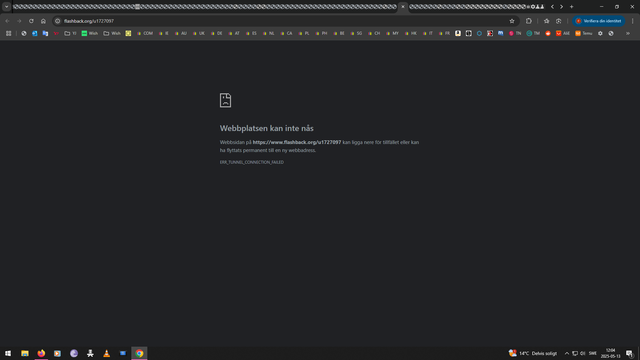Switch SWE keyboard language indicator
Viewport: 640px width, 360px height.
593,353
